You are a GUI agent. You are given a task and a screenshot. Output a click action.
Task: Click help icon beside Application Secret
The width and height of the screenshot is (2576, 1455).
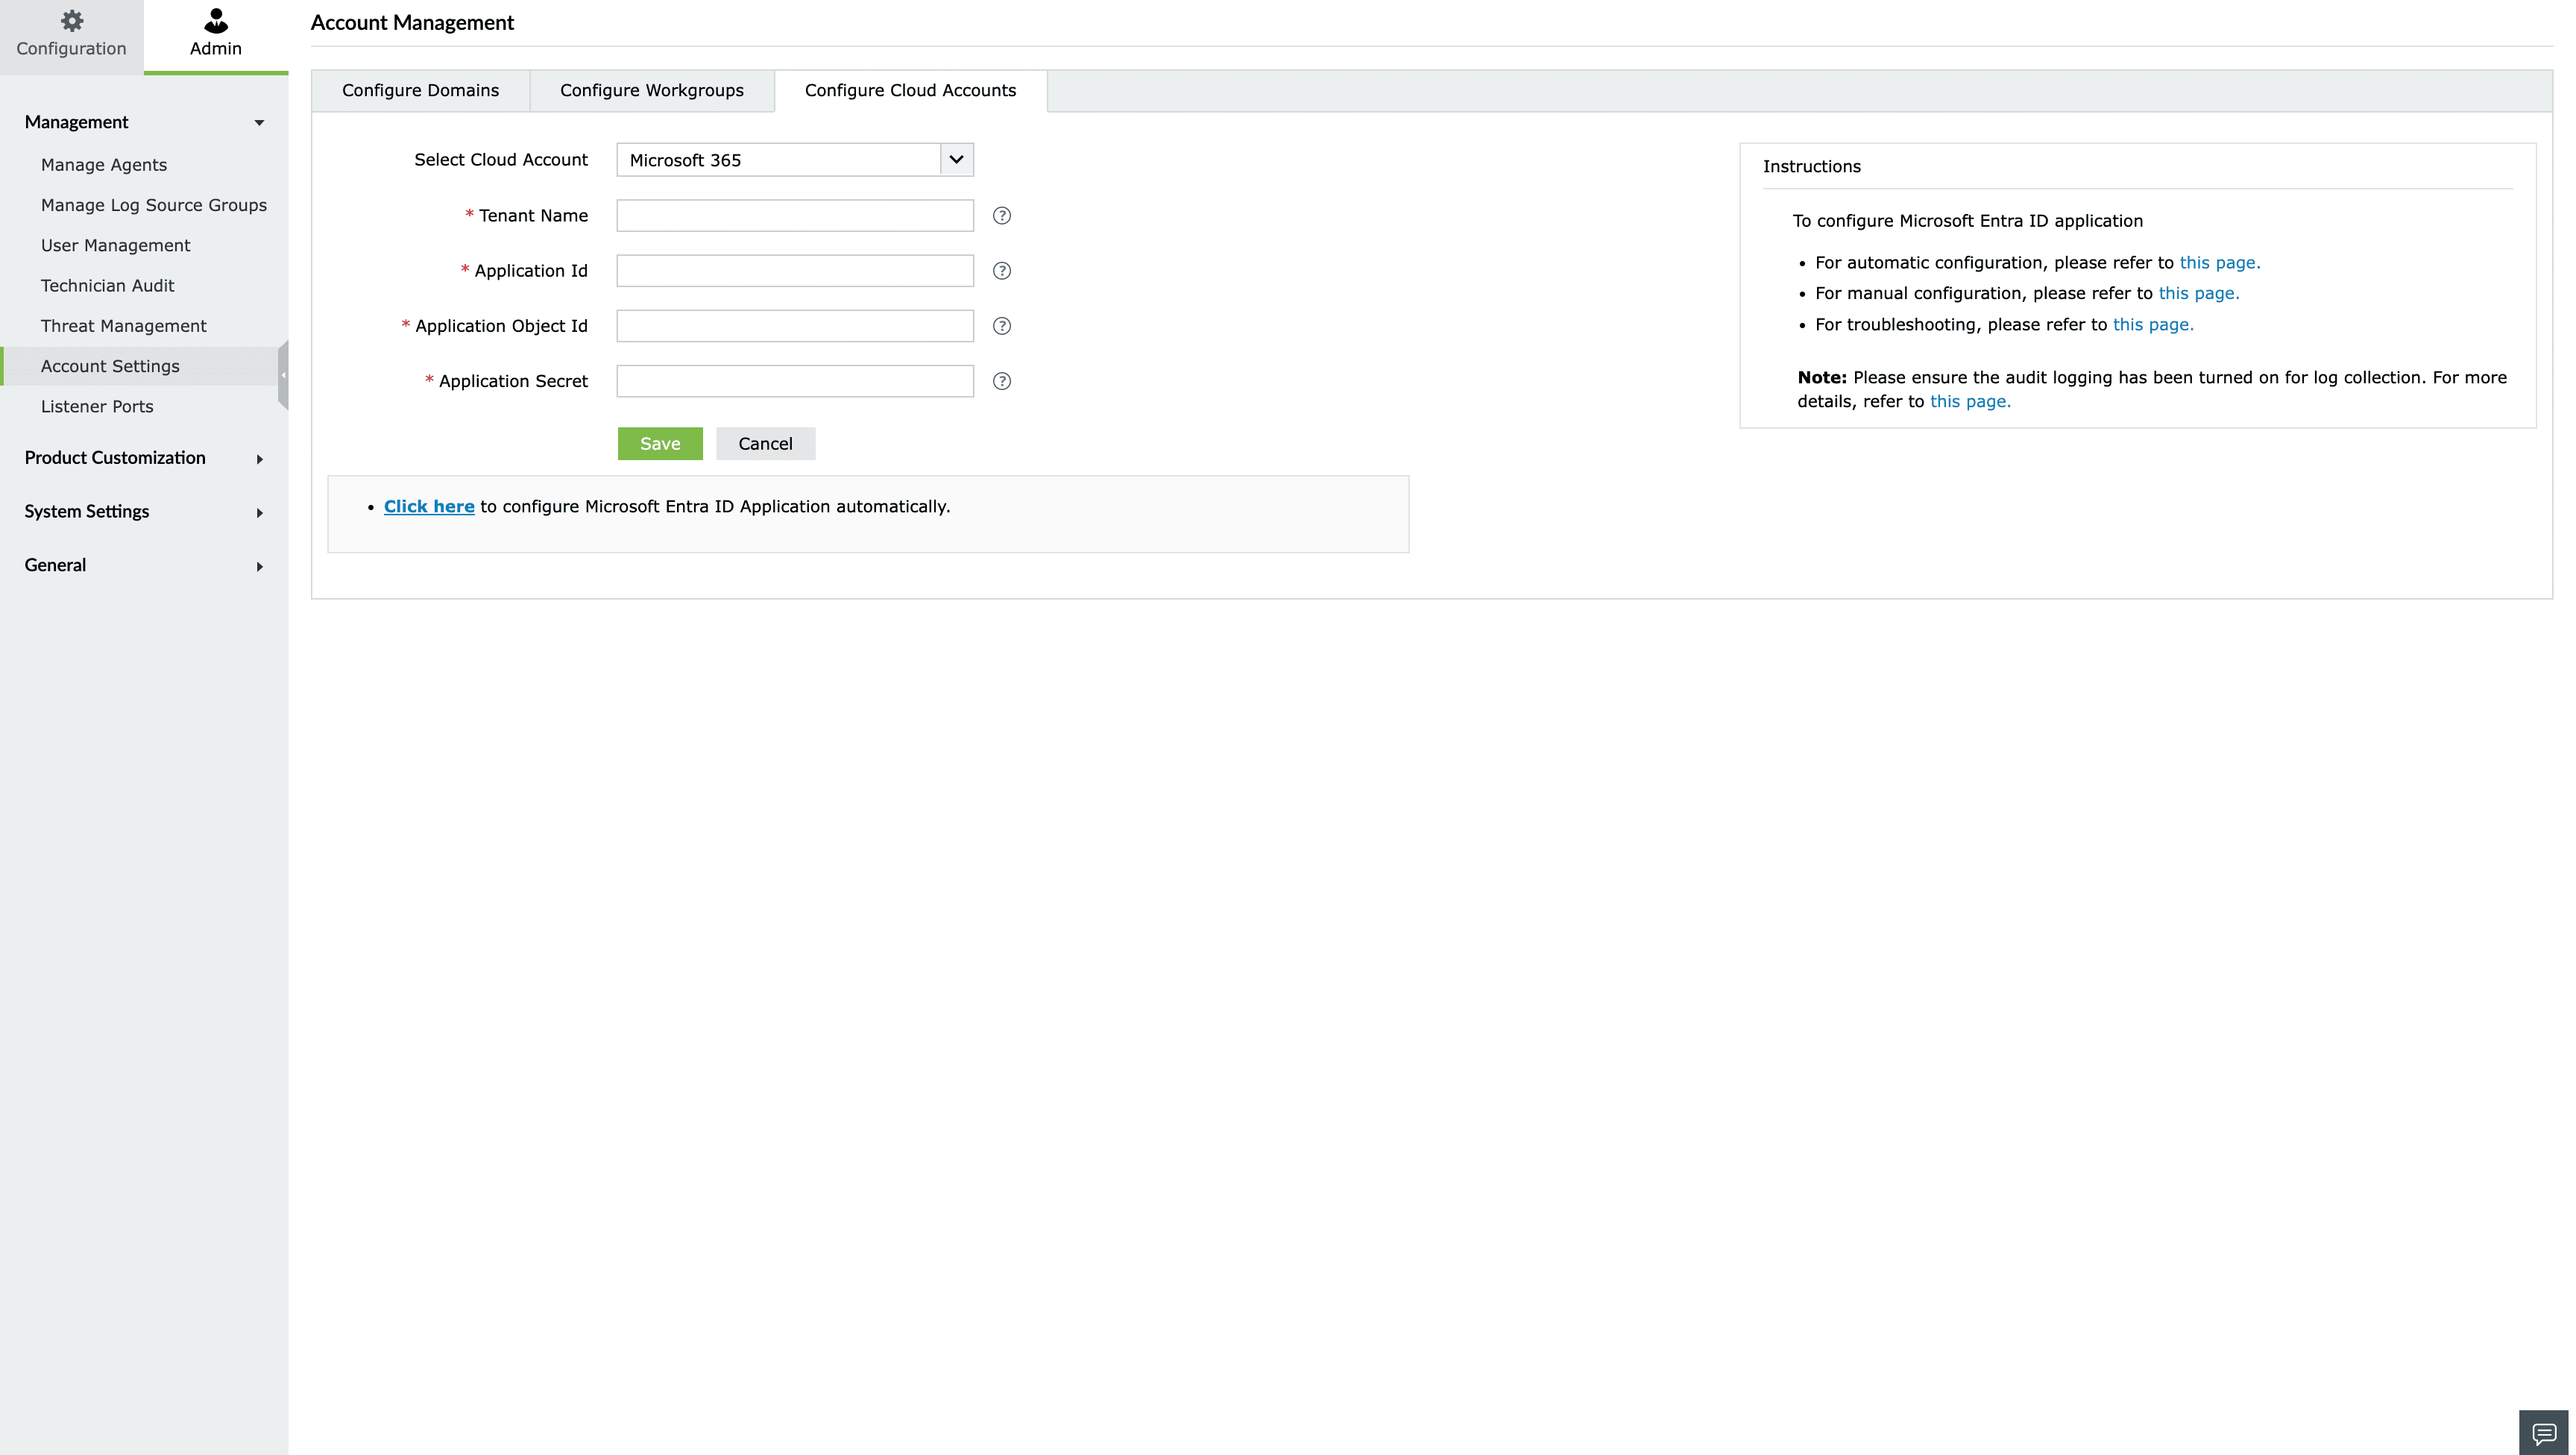click(x=1001, y=381)
